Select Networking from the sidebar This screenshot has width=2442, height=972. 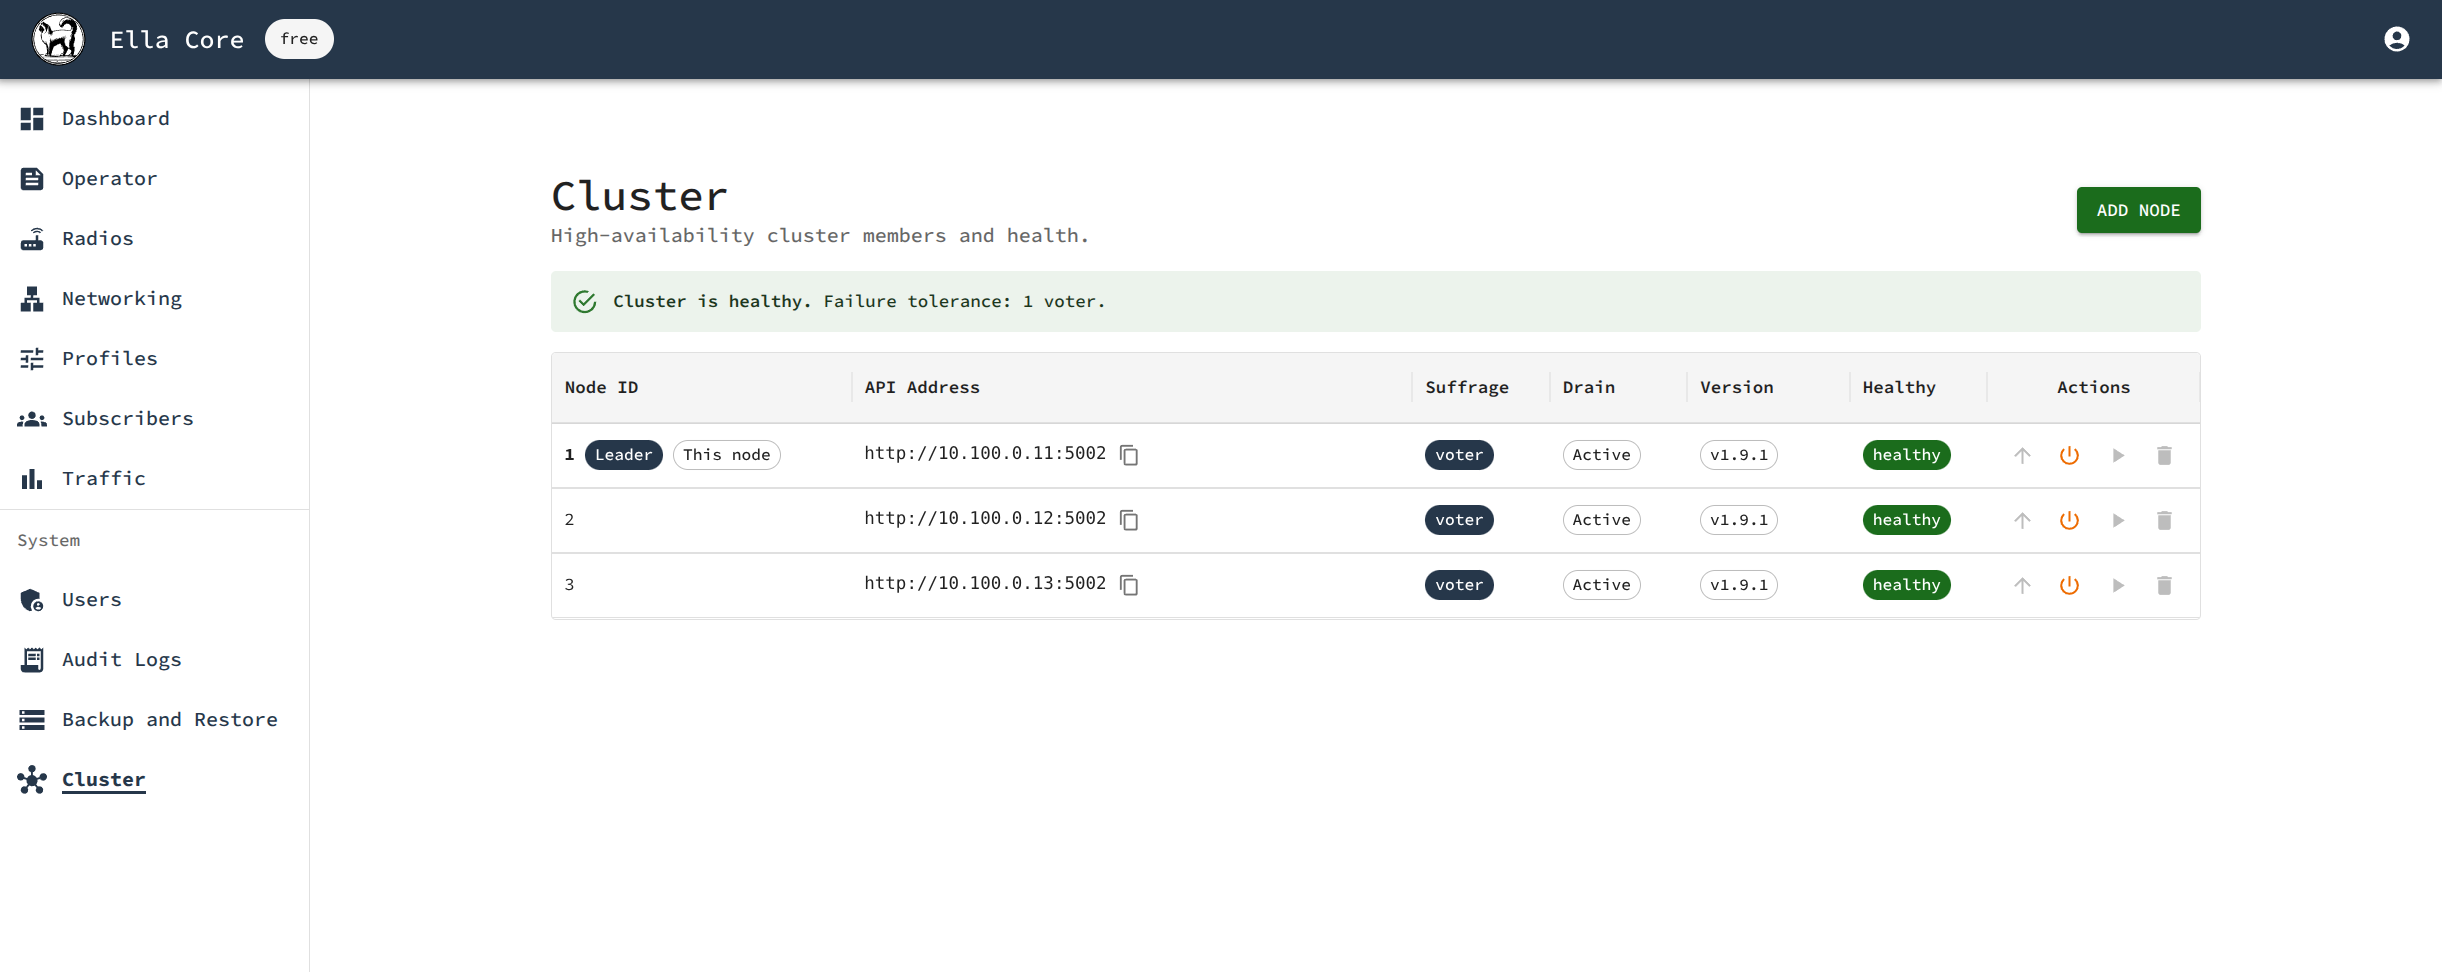tap(121, 299)
